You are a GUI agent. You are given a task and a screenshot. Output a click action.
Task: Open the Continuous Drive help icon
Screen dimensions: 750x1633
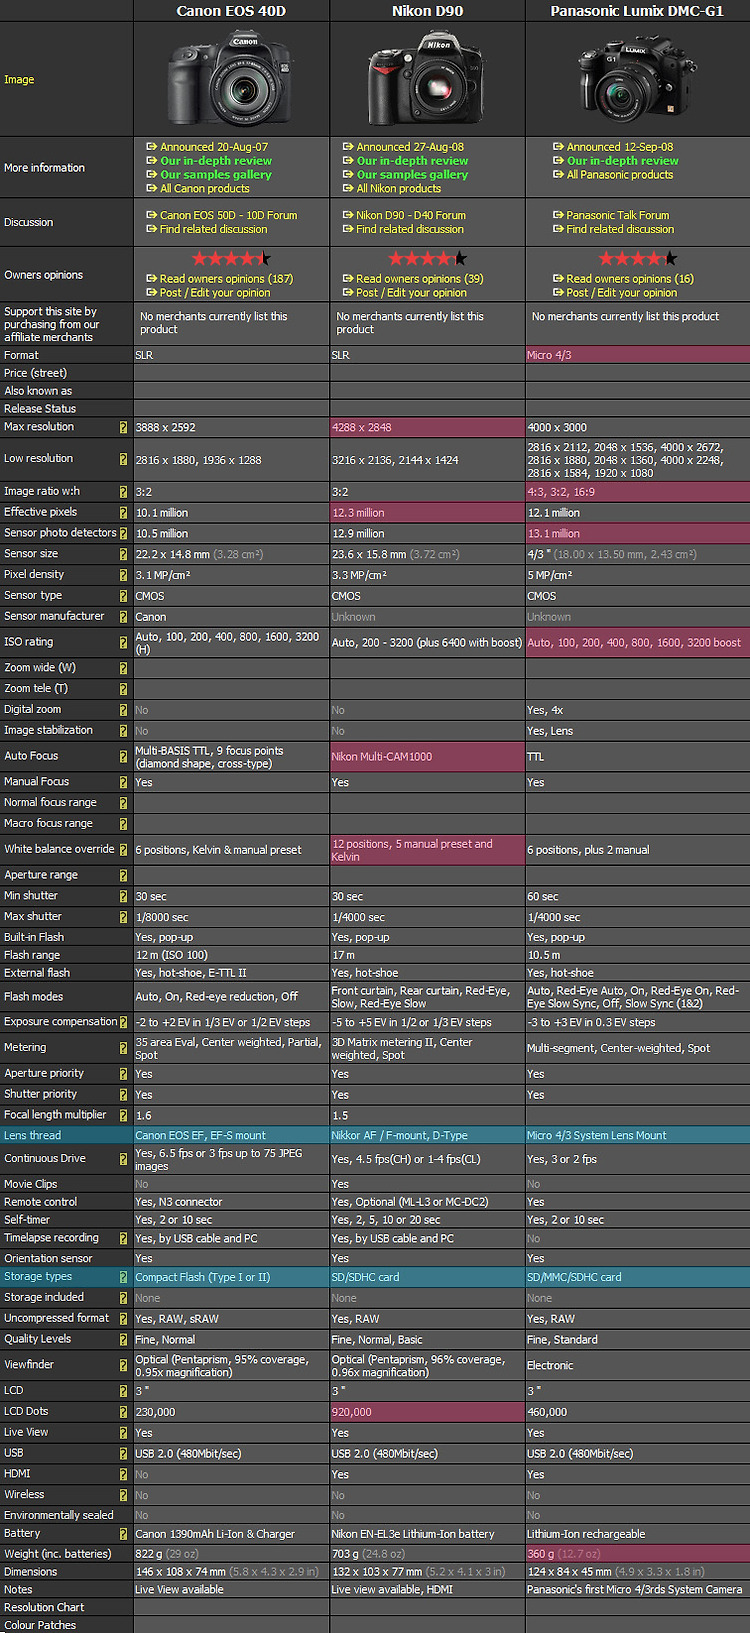click(x=124, y=1159)
